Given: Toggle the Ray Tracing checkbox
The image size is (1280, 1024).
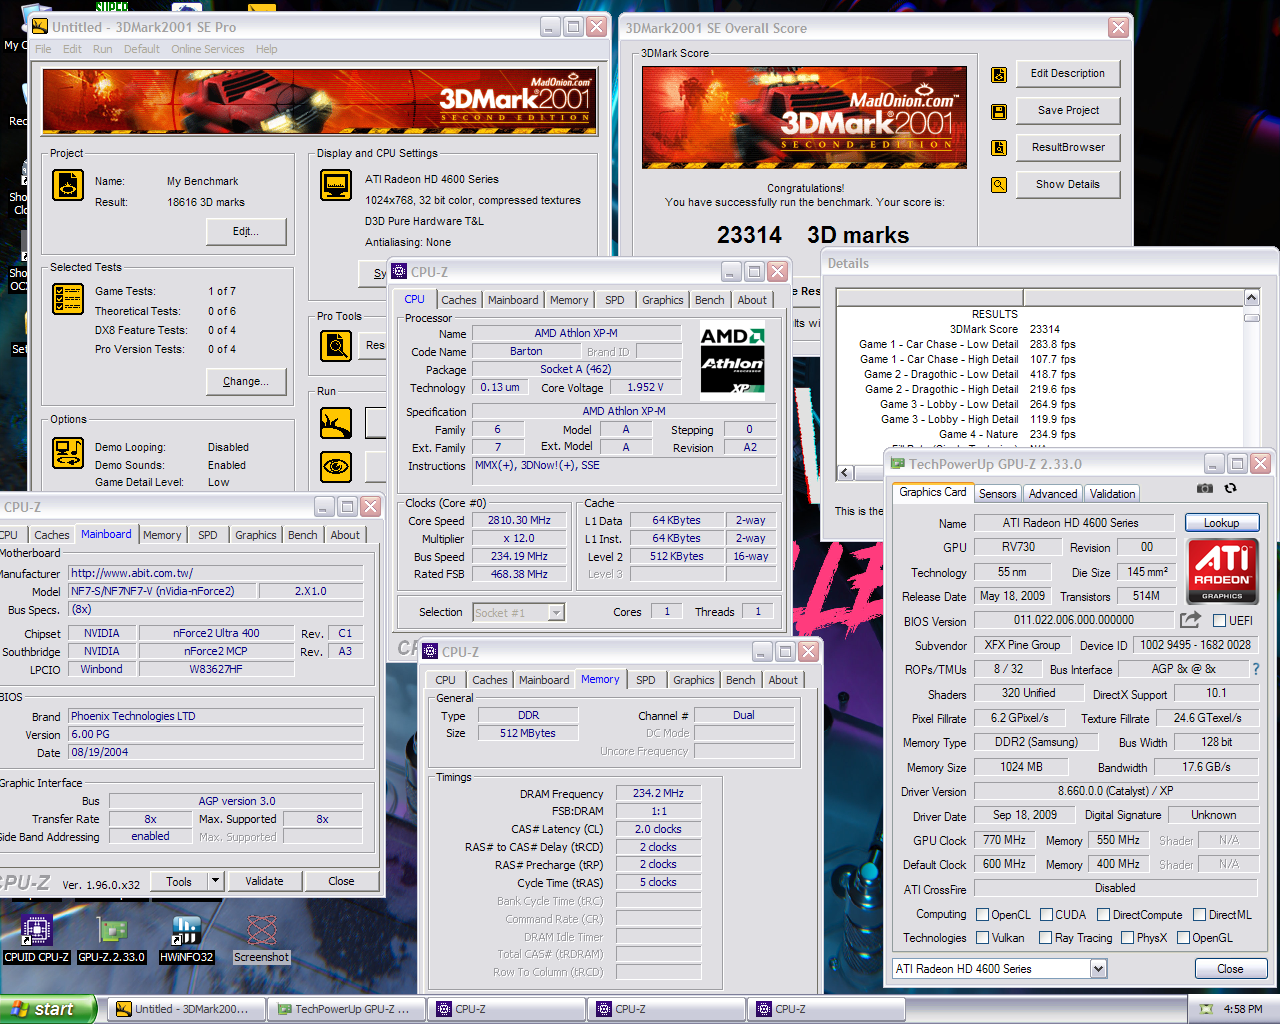Looking at the screenshot, I should [1045, 938].
